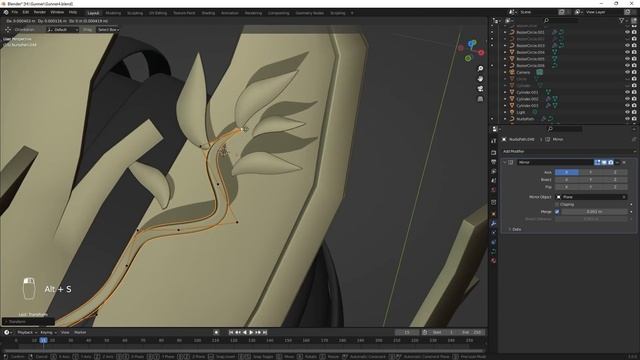Image resolution: width=640 pixels, height=360 pixels.
Task: Open the Orientation Default dropdown
Action: coord(62,30)
